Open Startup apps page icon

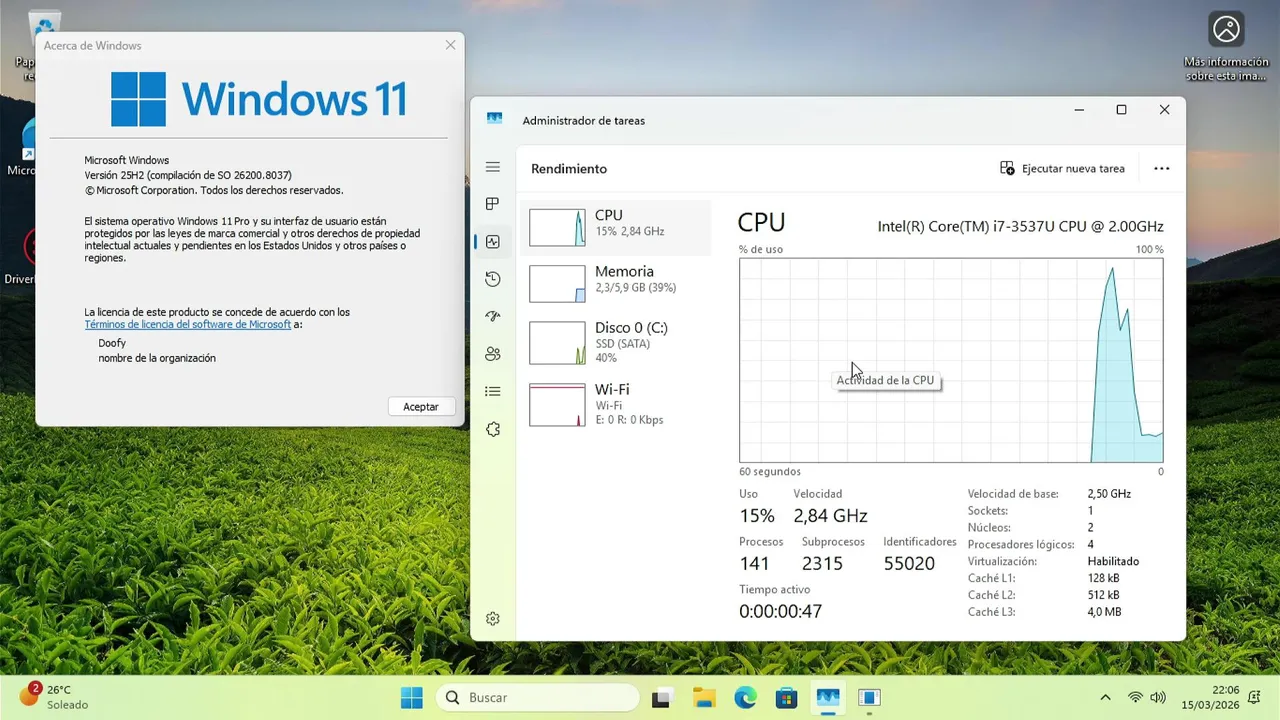coord(492,316)
